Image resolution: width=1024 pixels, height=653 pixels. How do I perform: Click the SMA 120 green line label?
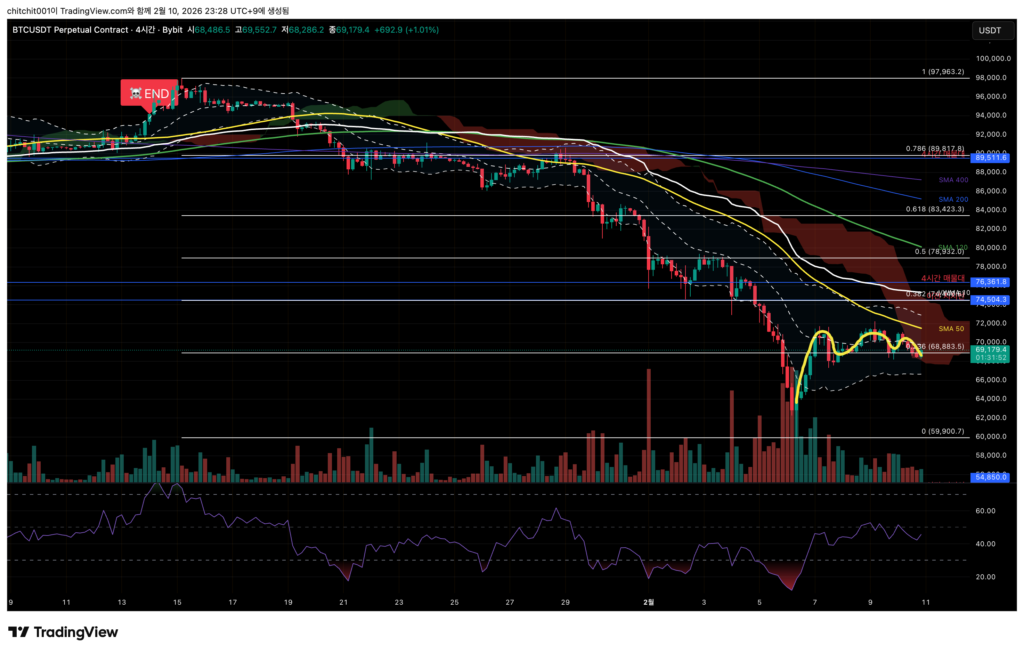[951, 247]
